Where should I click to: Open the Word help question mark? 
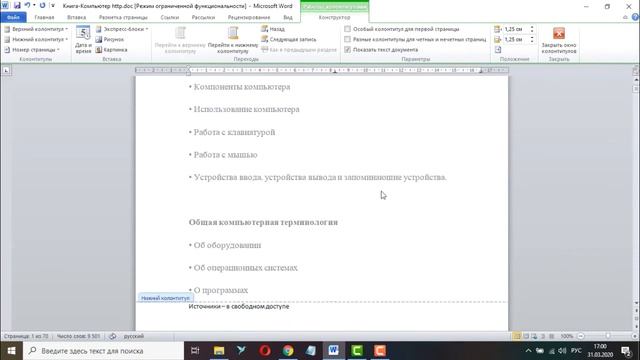(635, 17)
